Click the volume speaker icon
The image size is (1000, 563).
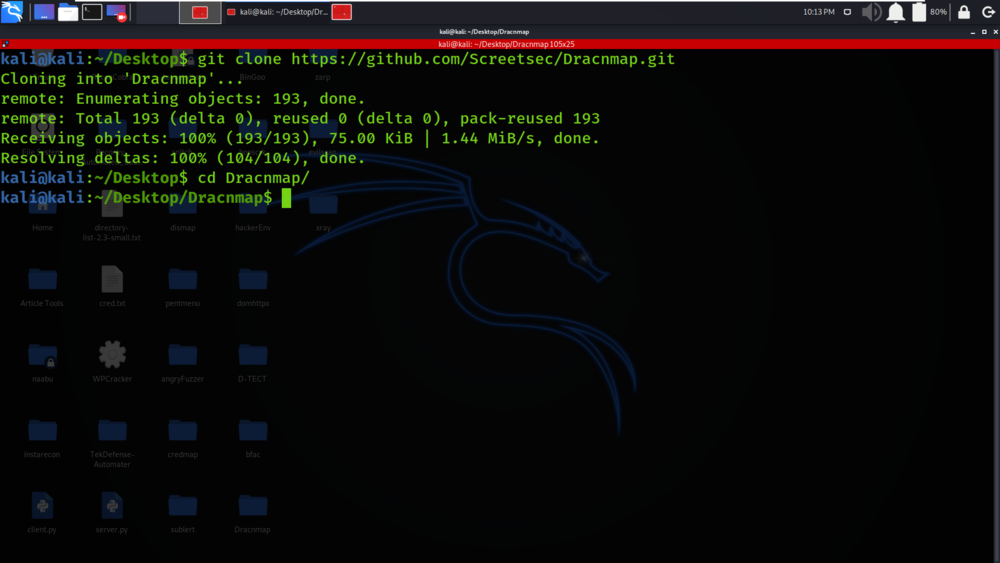pos(871,12)
